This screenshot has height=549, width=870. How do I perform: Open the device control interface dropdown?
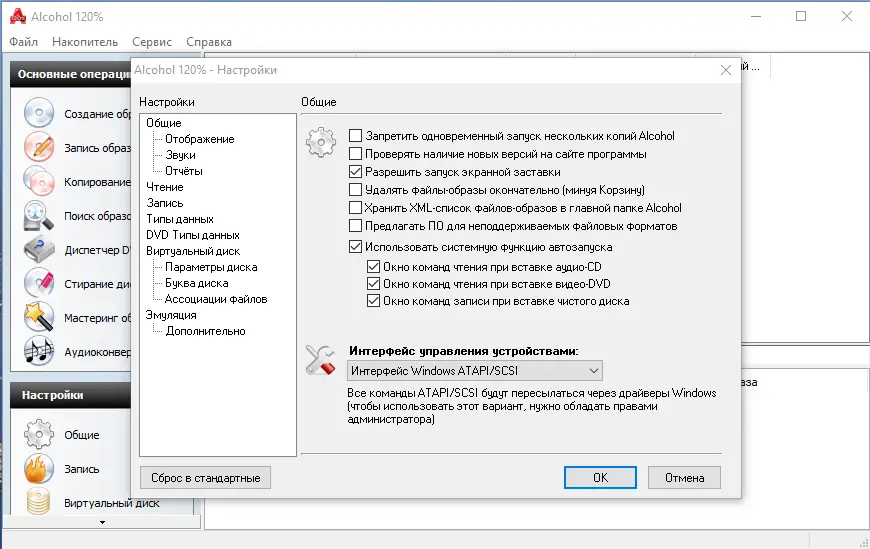pos(474,371)
